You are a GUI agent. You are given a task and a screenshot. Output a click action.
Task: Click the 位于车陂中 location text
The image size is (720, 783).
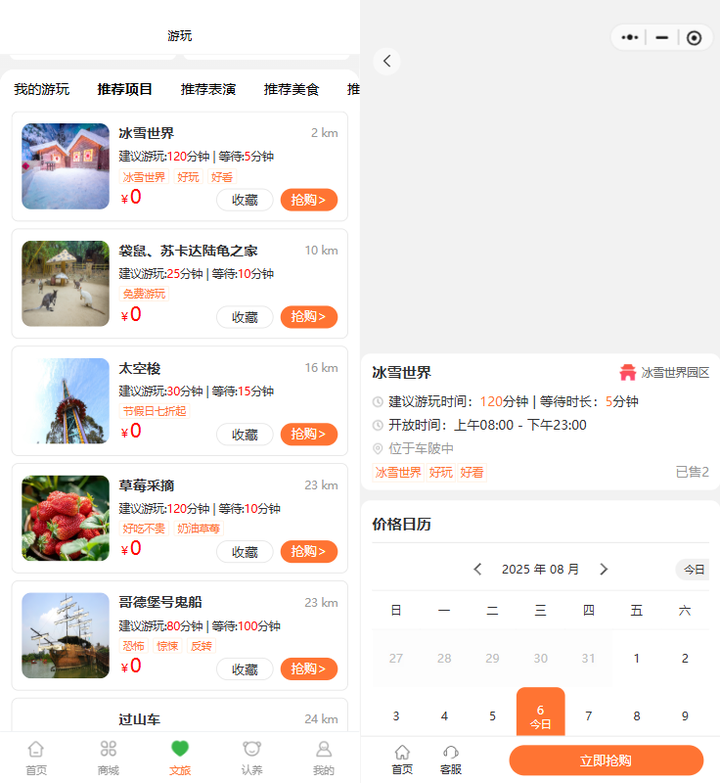tap(421, 448)
